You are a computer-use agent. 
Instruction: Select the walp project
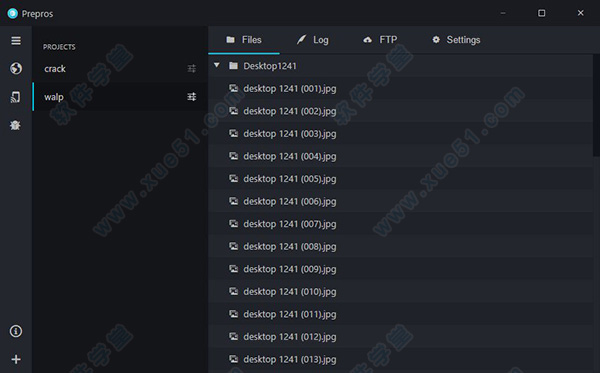pyautogui.click(x=120, y=97)
